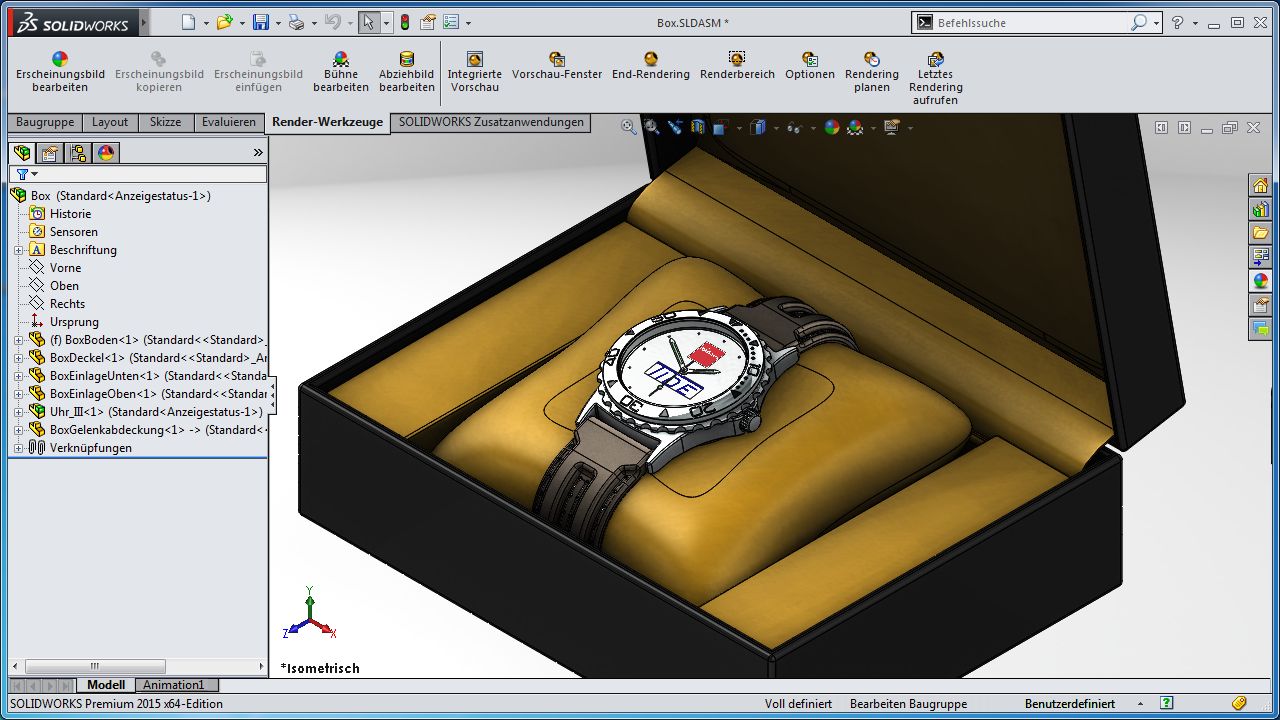Open File Explorer folder in task pane
The height and width of the screenshot is (720, 1280).
1260,233
